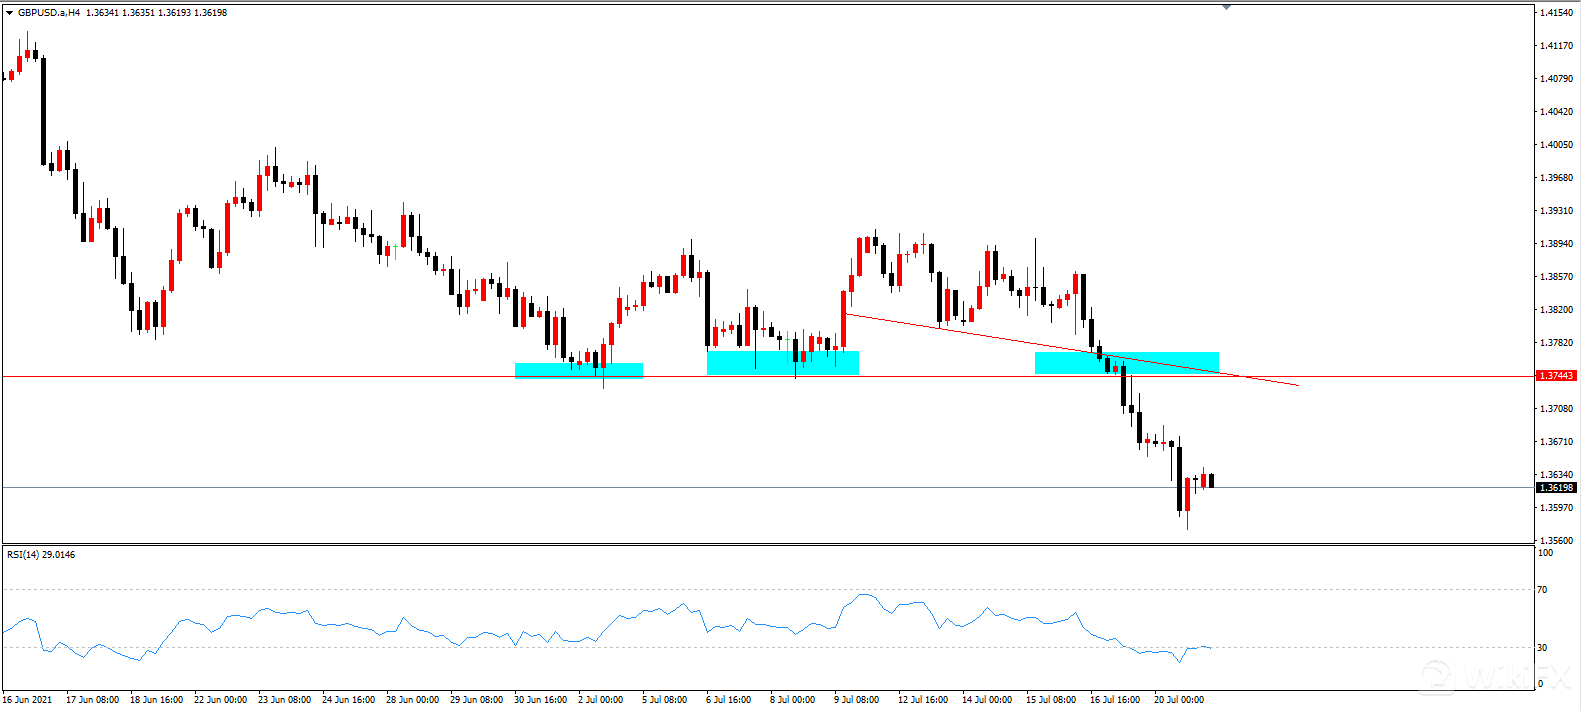Click the RSI 70 level label
Screen dimensions: 1582x711
[1542, 590]
